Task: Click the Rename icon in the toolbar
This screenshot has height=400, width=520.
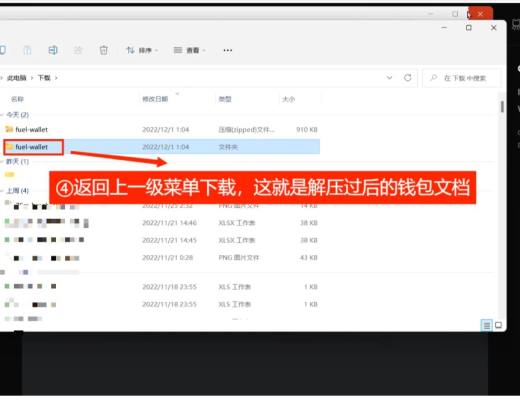Action: (x=53, y=50)
